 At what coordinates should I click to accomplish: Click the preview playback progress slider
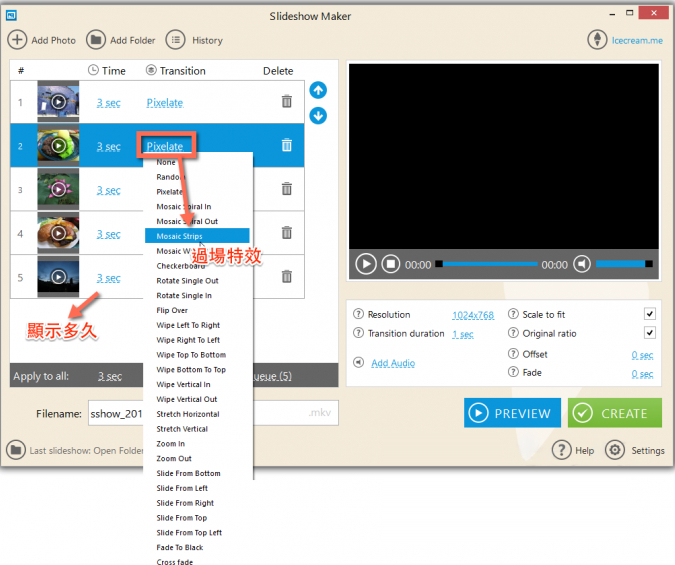pos(486,264)
